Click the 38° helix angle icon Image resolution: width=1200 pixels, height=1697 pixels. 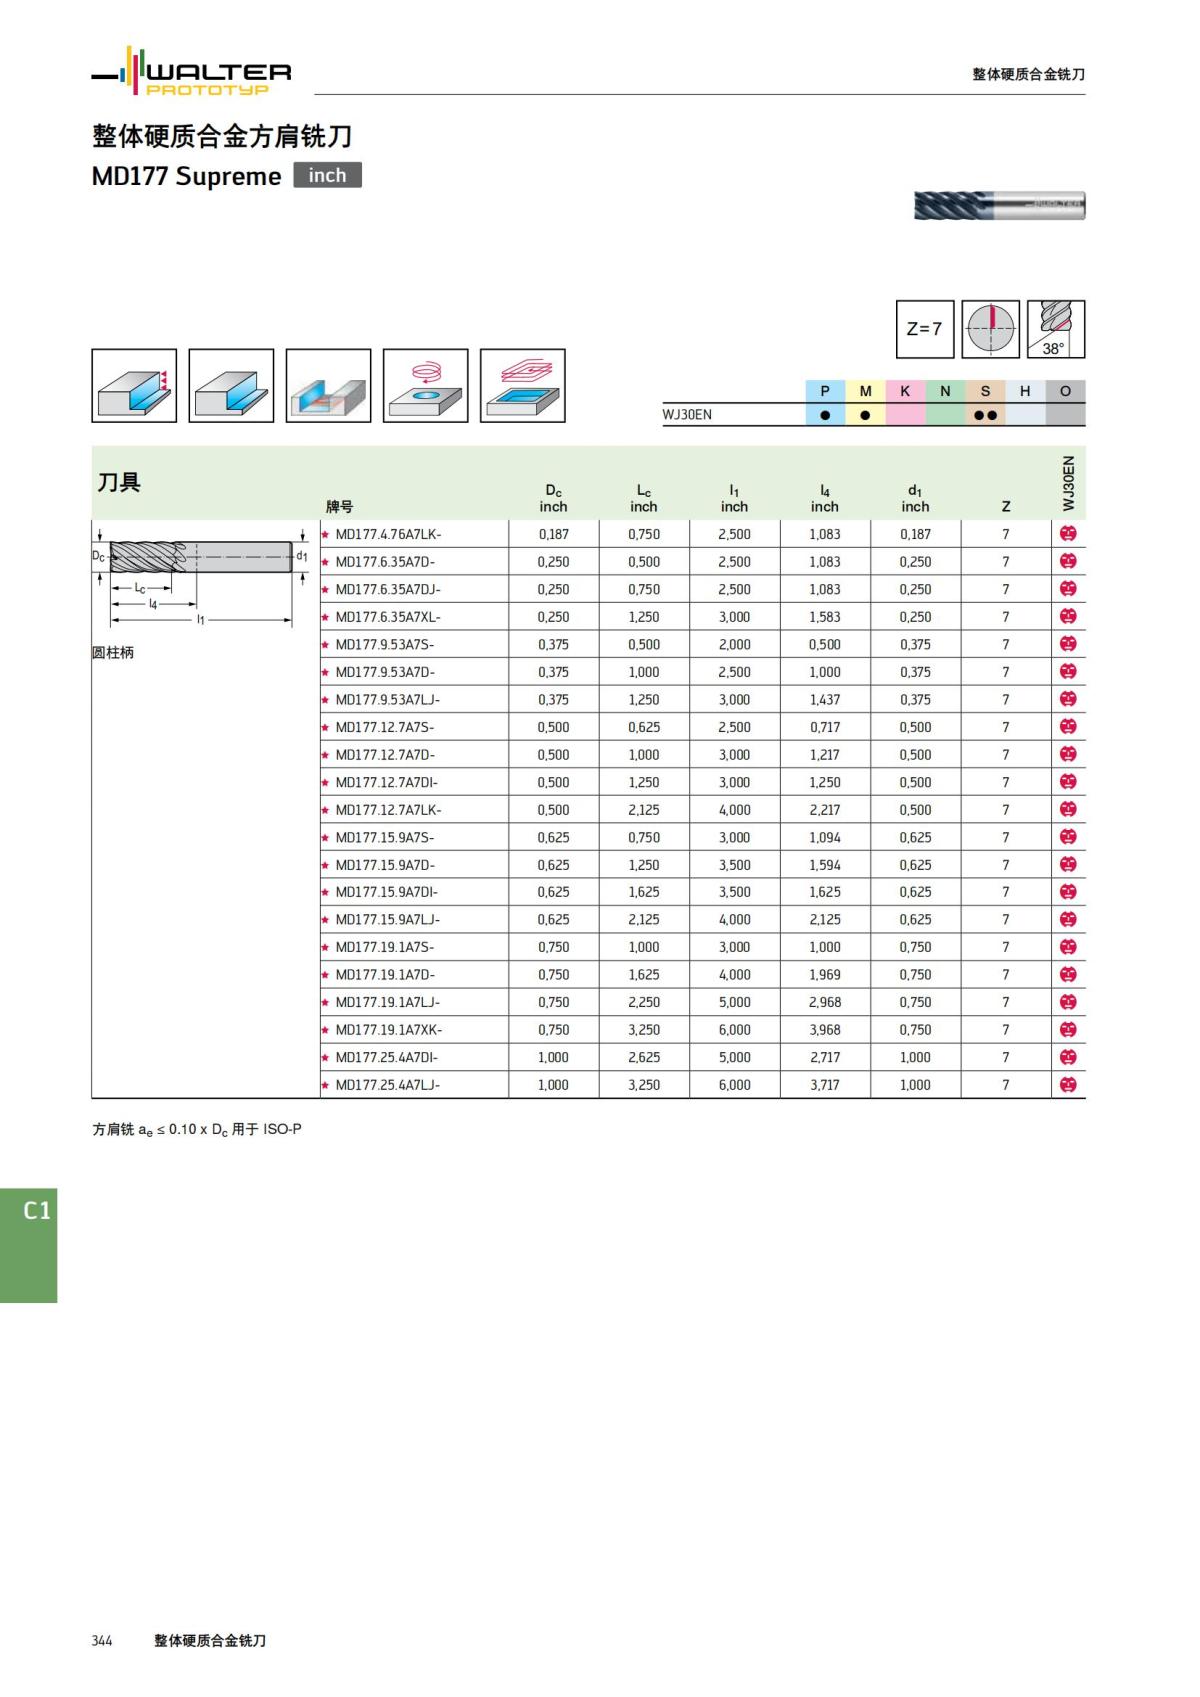pyautogui.click(x=1056, y=329)
